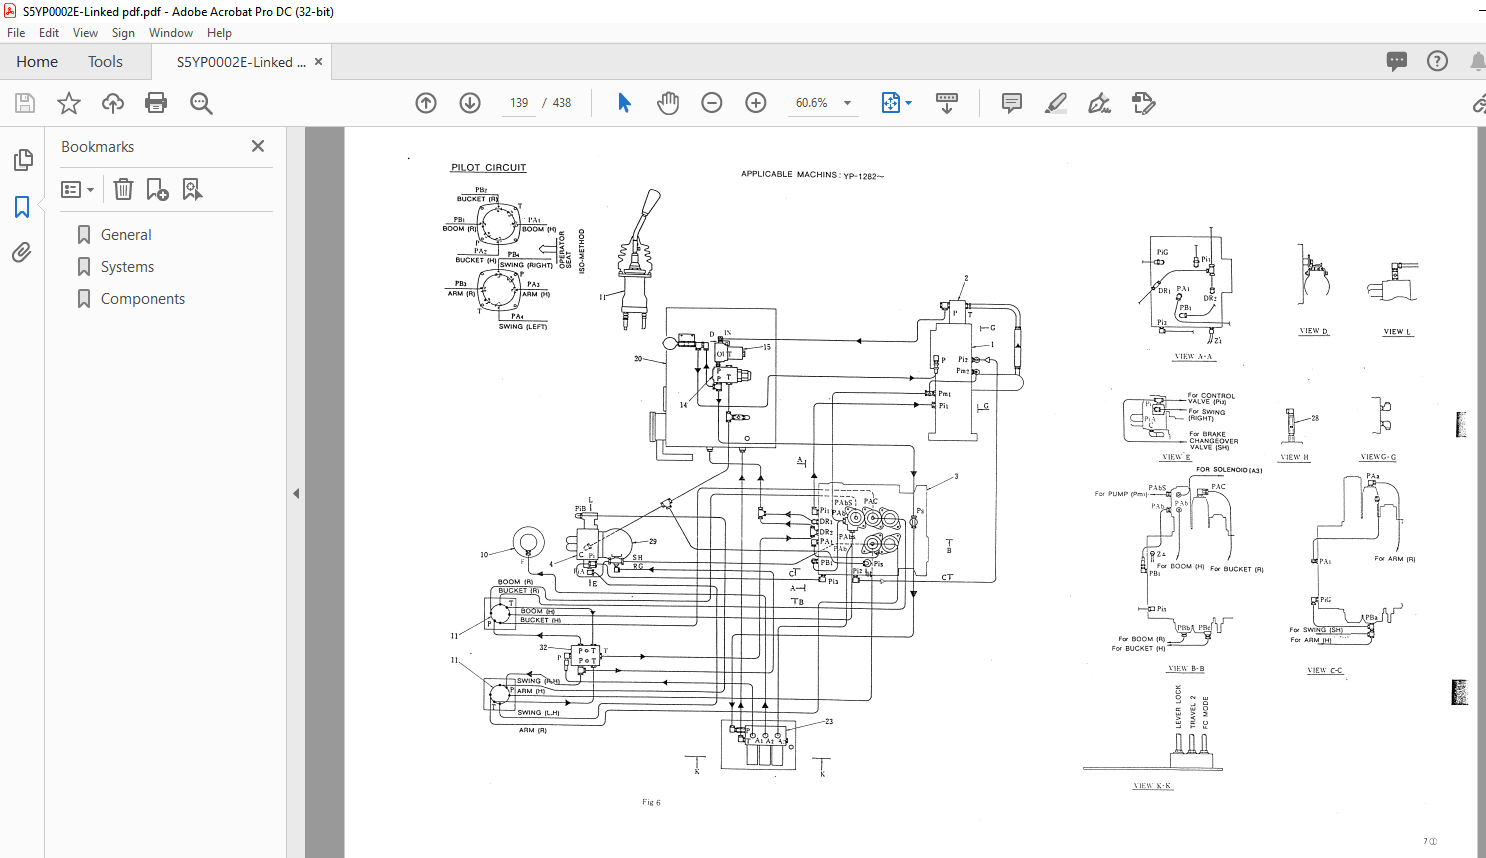Click 'APPLICABLE MACHINS' text on page
Viewport: 1486px width, 858px height.
(x=789, y=174)
